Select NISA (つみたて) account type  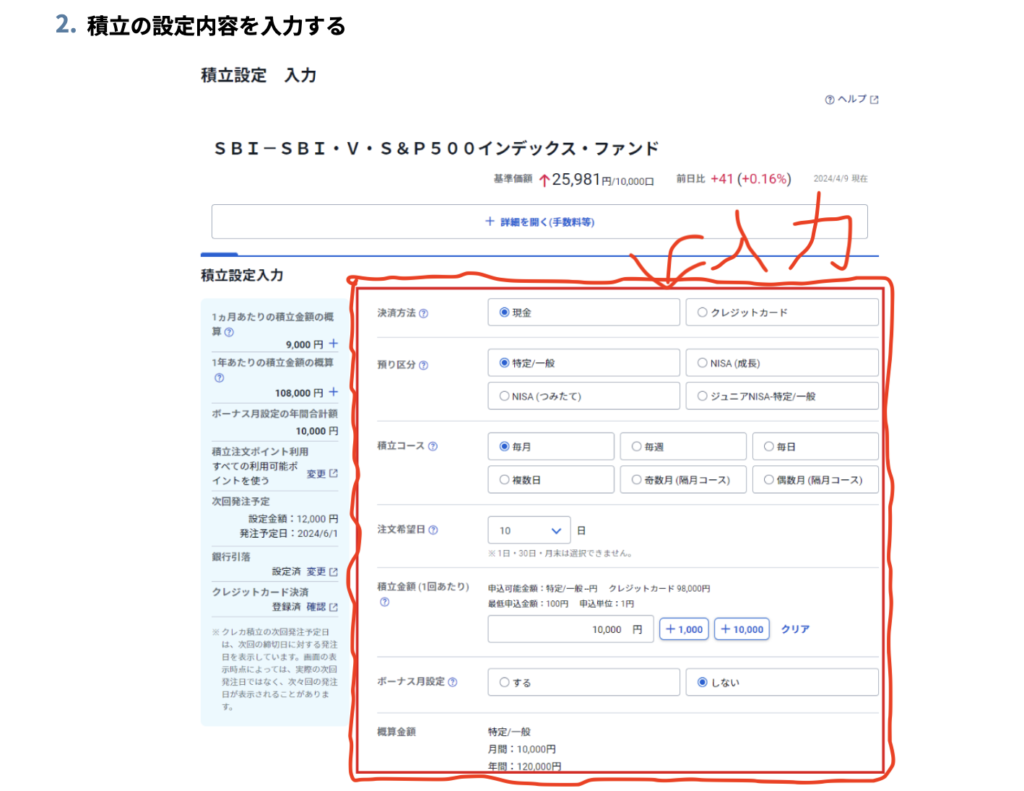pos(583,396)
